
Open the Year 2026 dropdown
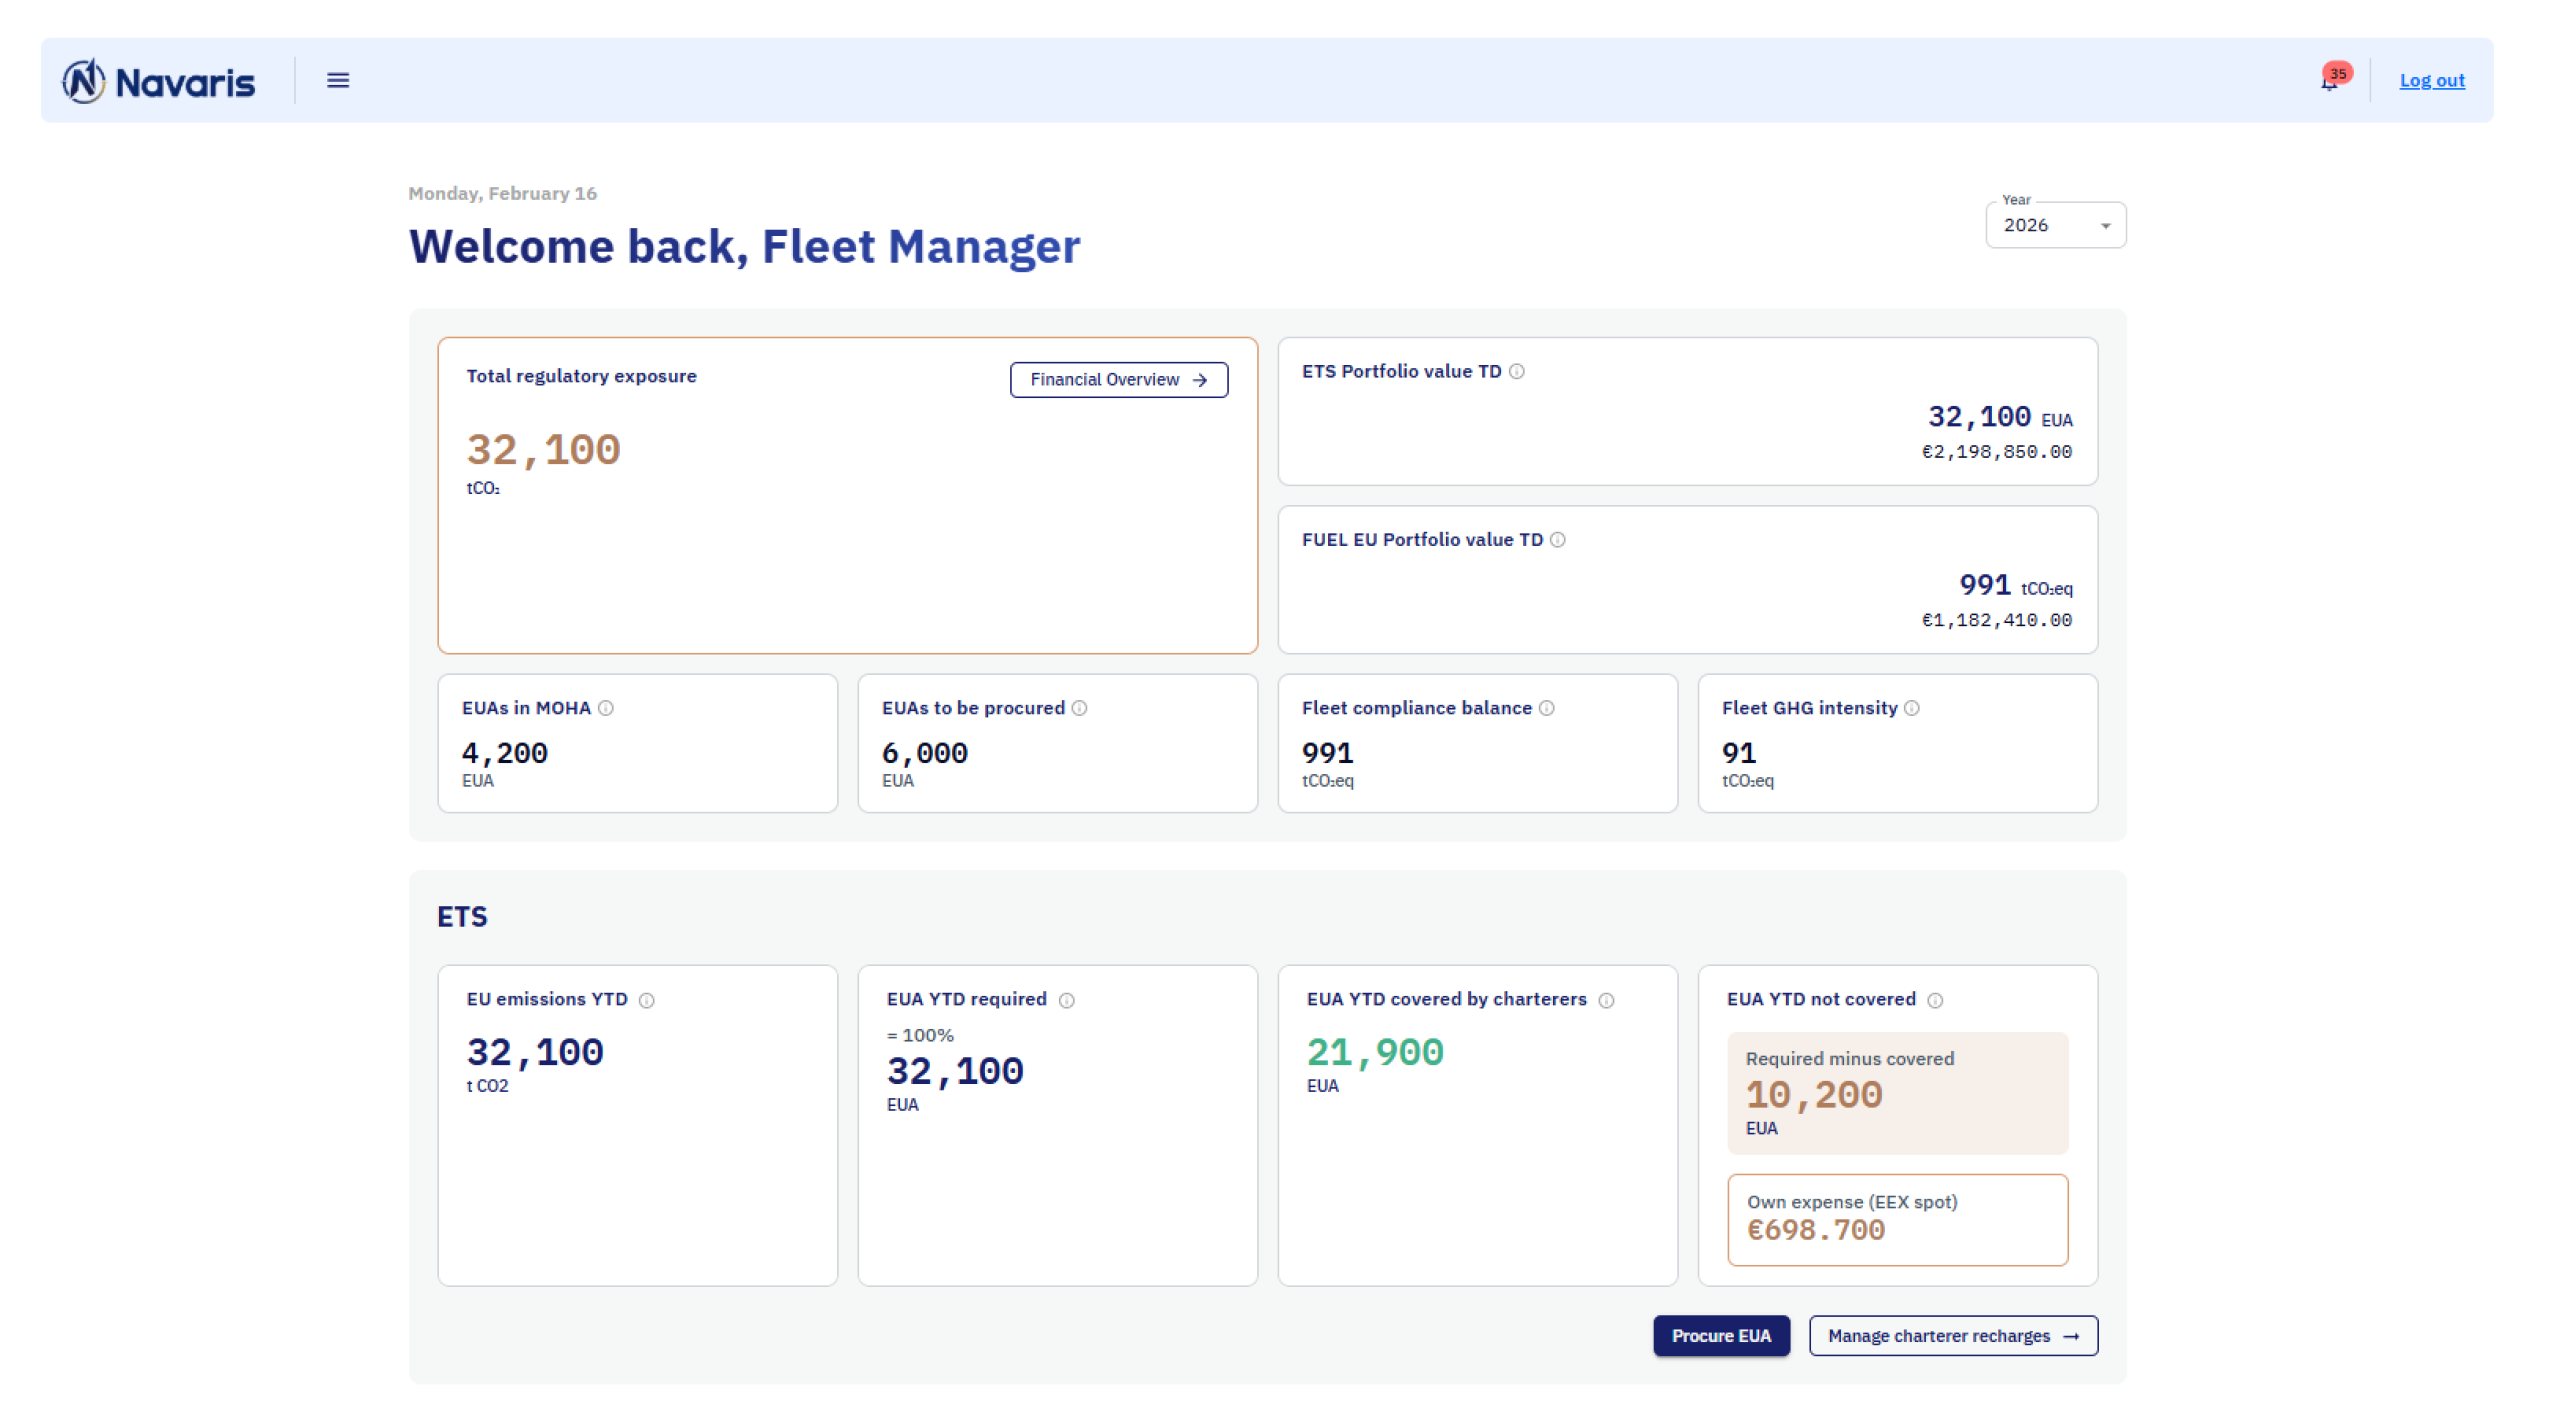click(x=2055, y=226)
